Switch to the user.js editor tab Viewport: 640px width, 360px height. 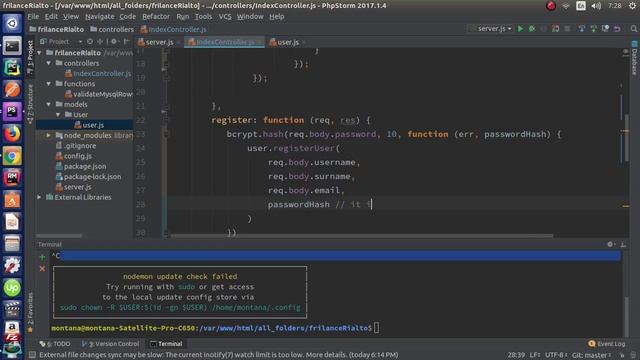pyautogui.click(x=288, y=42)
